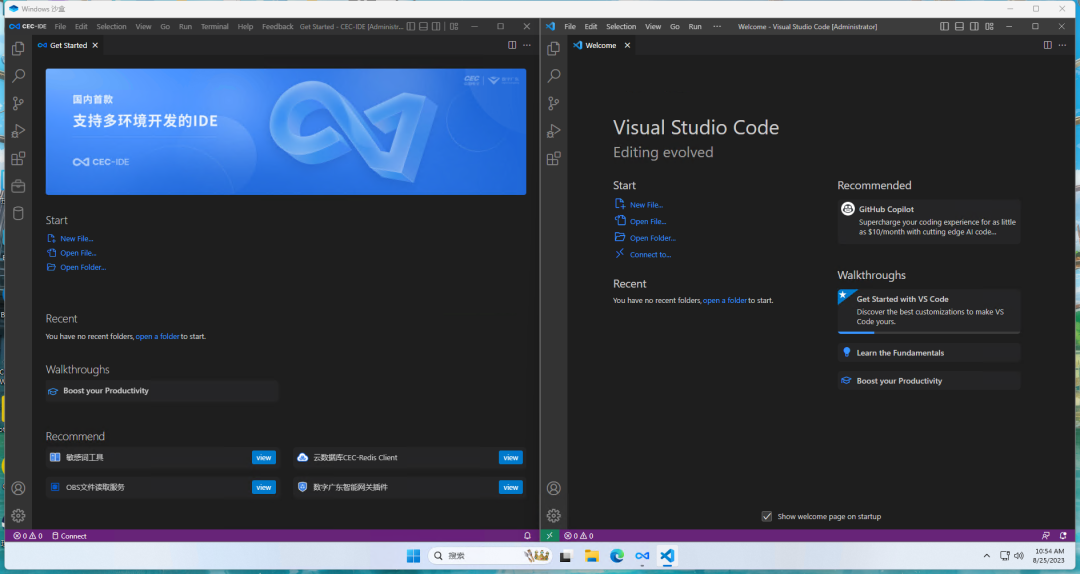Open Search in VS Code activity bar
This screenshot has width=1080, height=574.
(554, 76)
